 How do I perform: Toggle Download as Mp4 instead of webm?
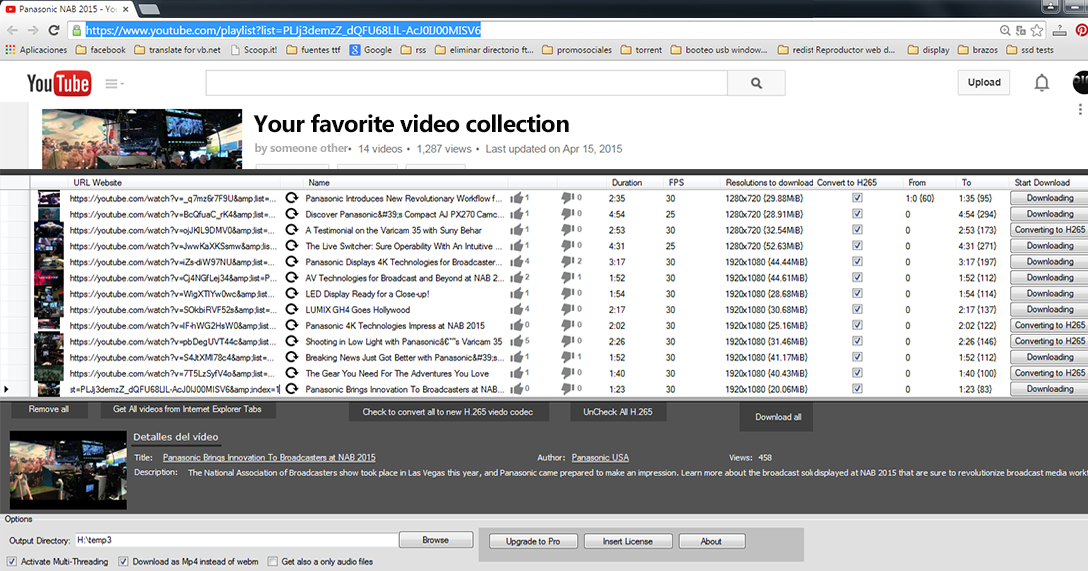tap(123, 561)
